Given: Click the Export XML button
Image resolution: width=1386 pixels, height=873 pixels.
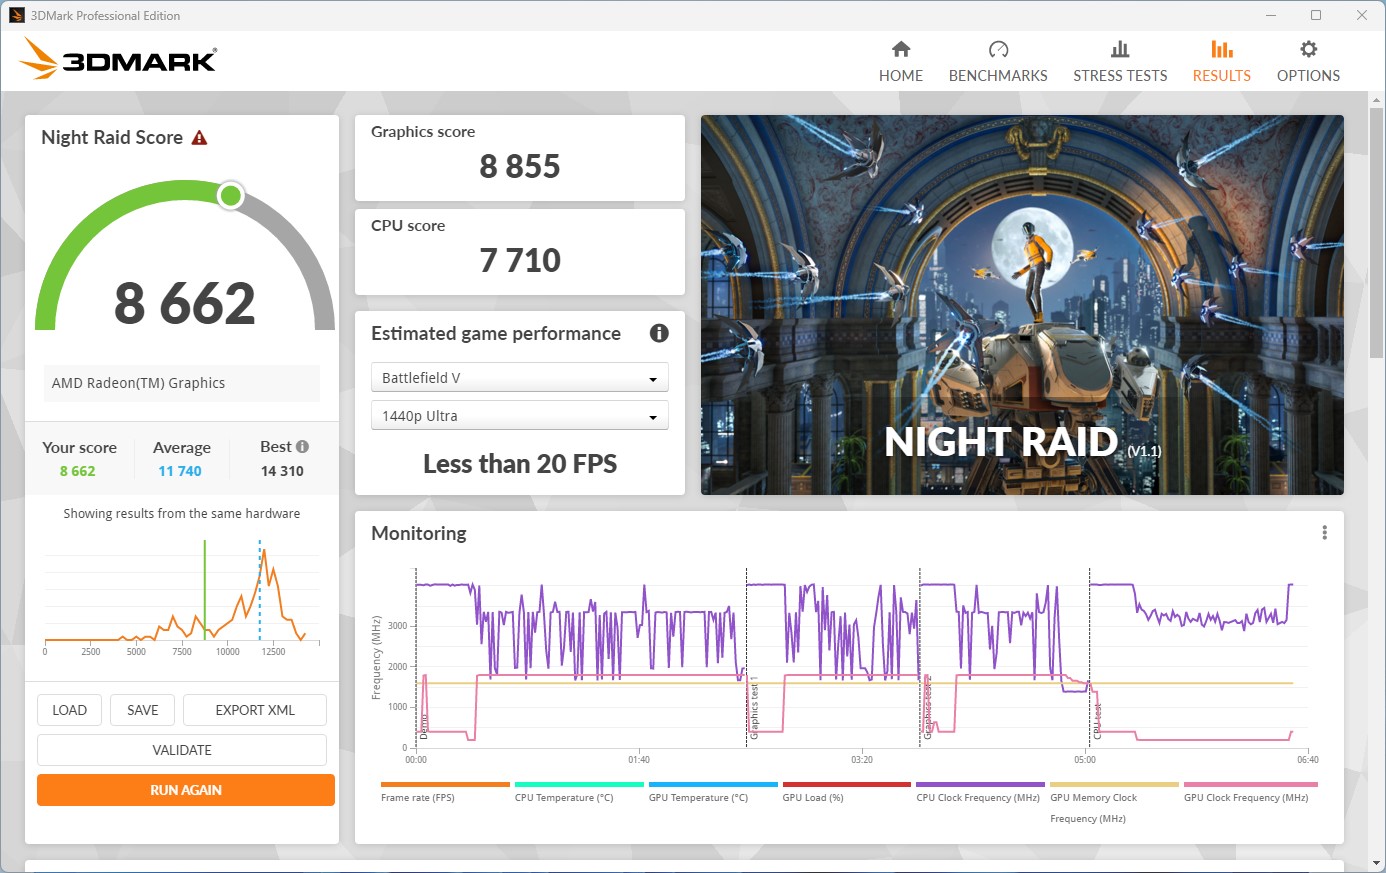Looking at the screenshot, I should 255,710.
